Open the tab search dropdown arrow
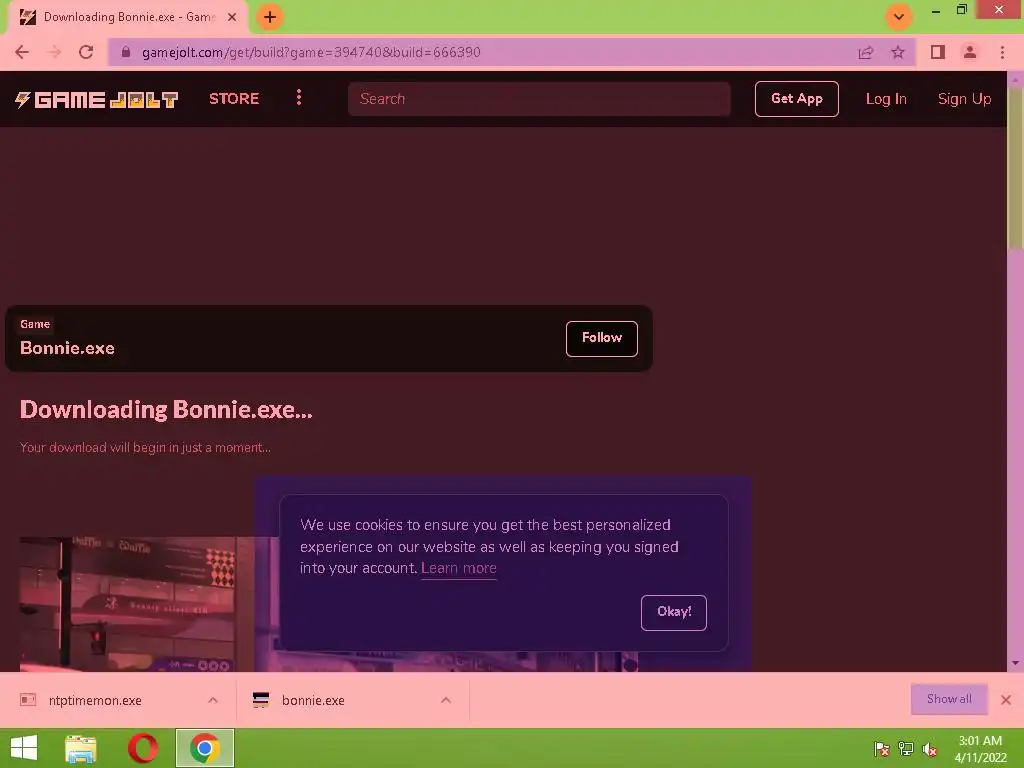 [899, 17]
